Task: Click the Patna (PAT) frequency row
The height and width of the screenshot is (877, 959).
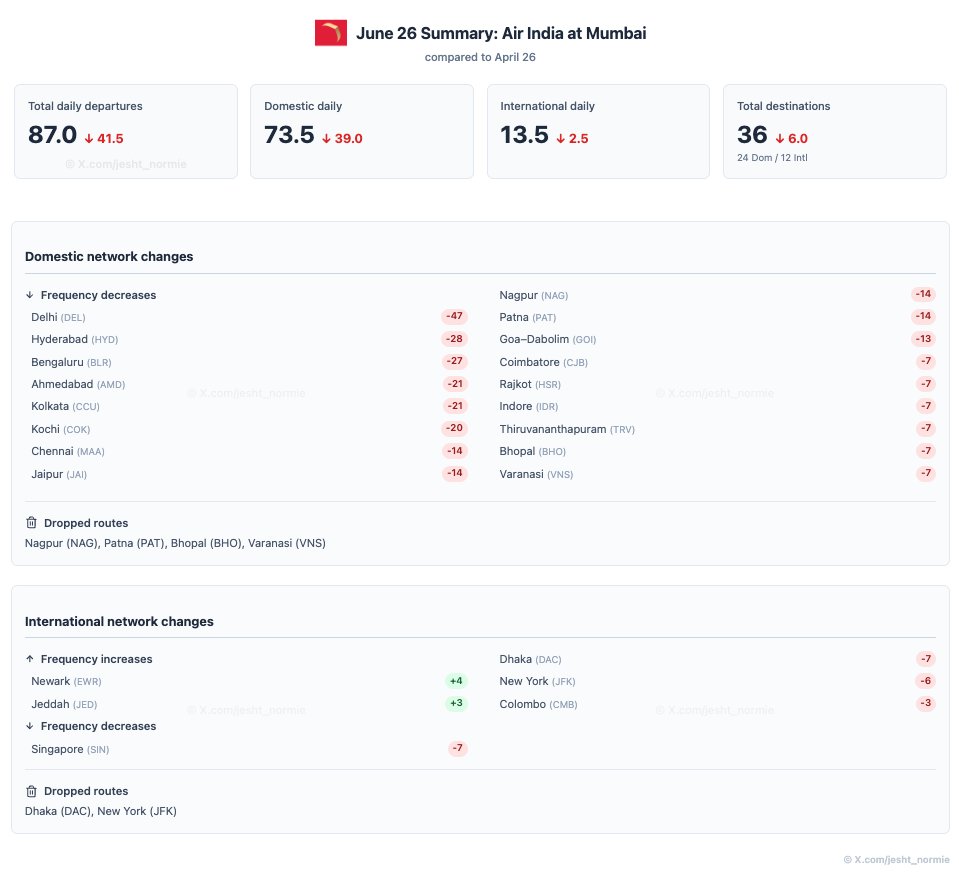Action: (717, 317)
